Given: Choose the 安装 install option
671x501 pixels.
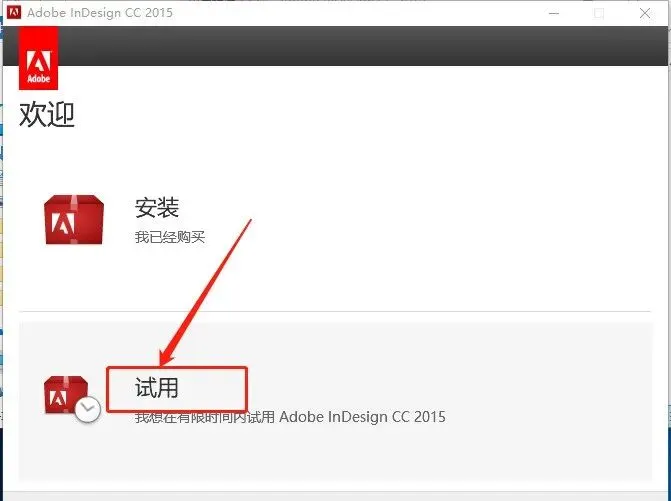Looking at the screenshot, I should coord(157,208).
